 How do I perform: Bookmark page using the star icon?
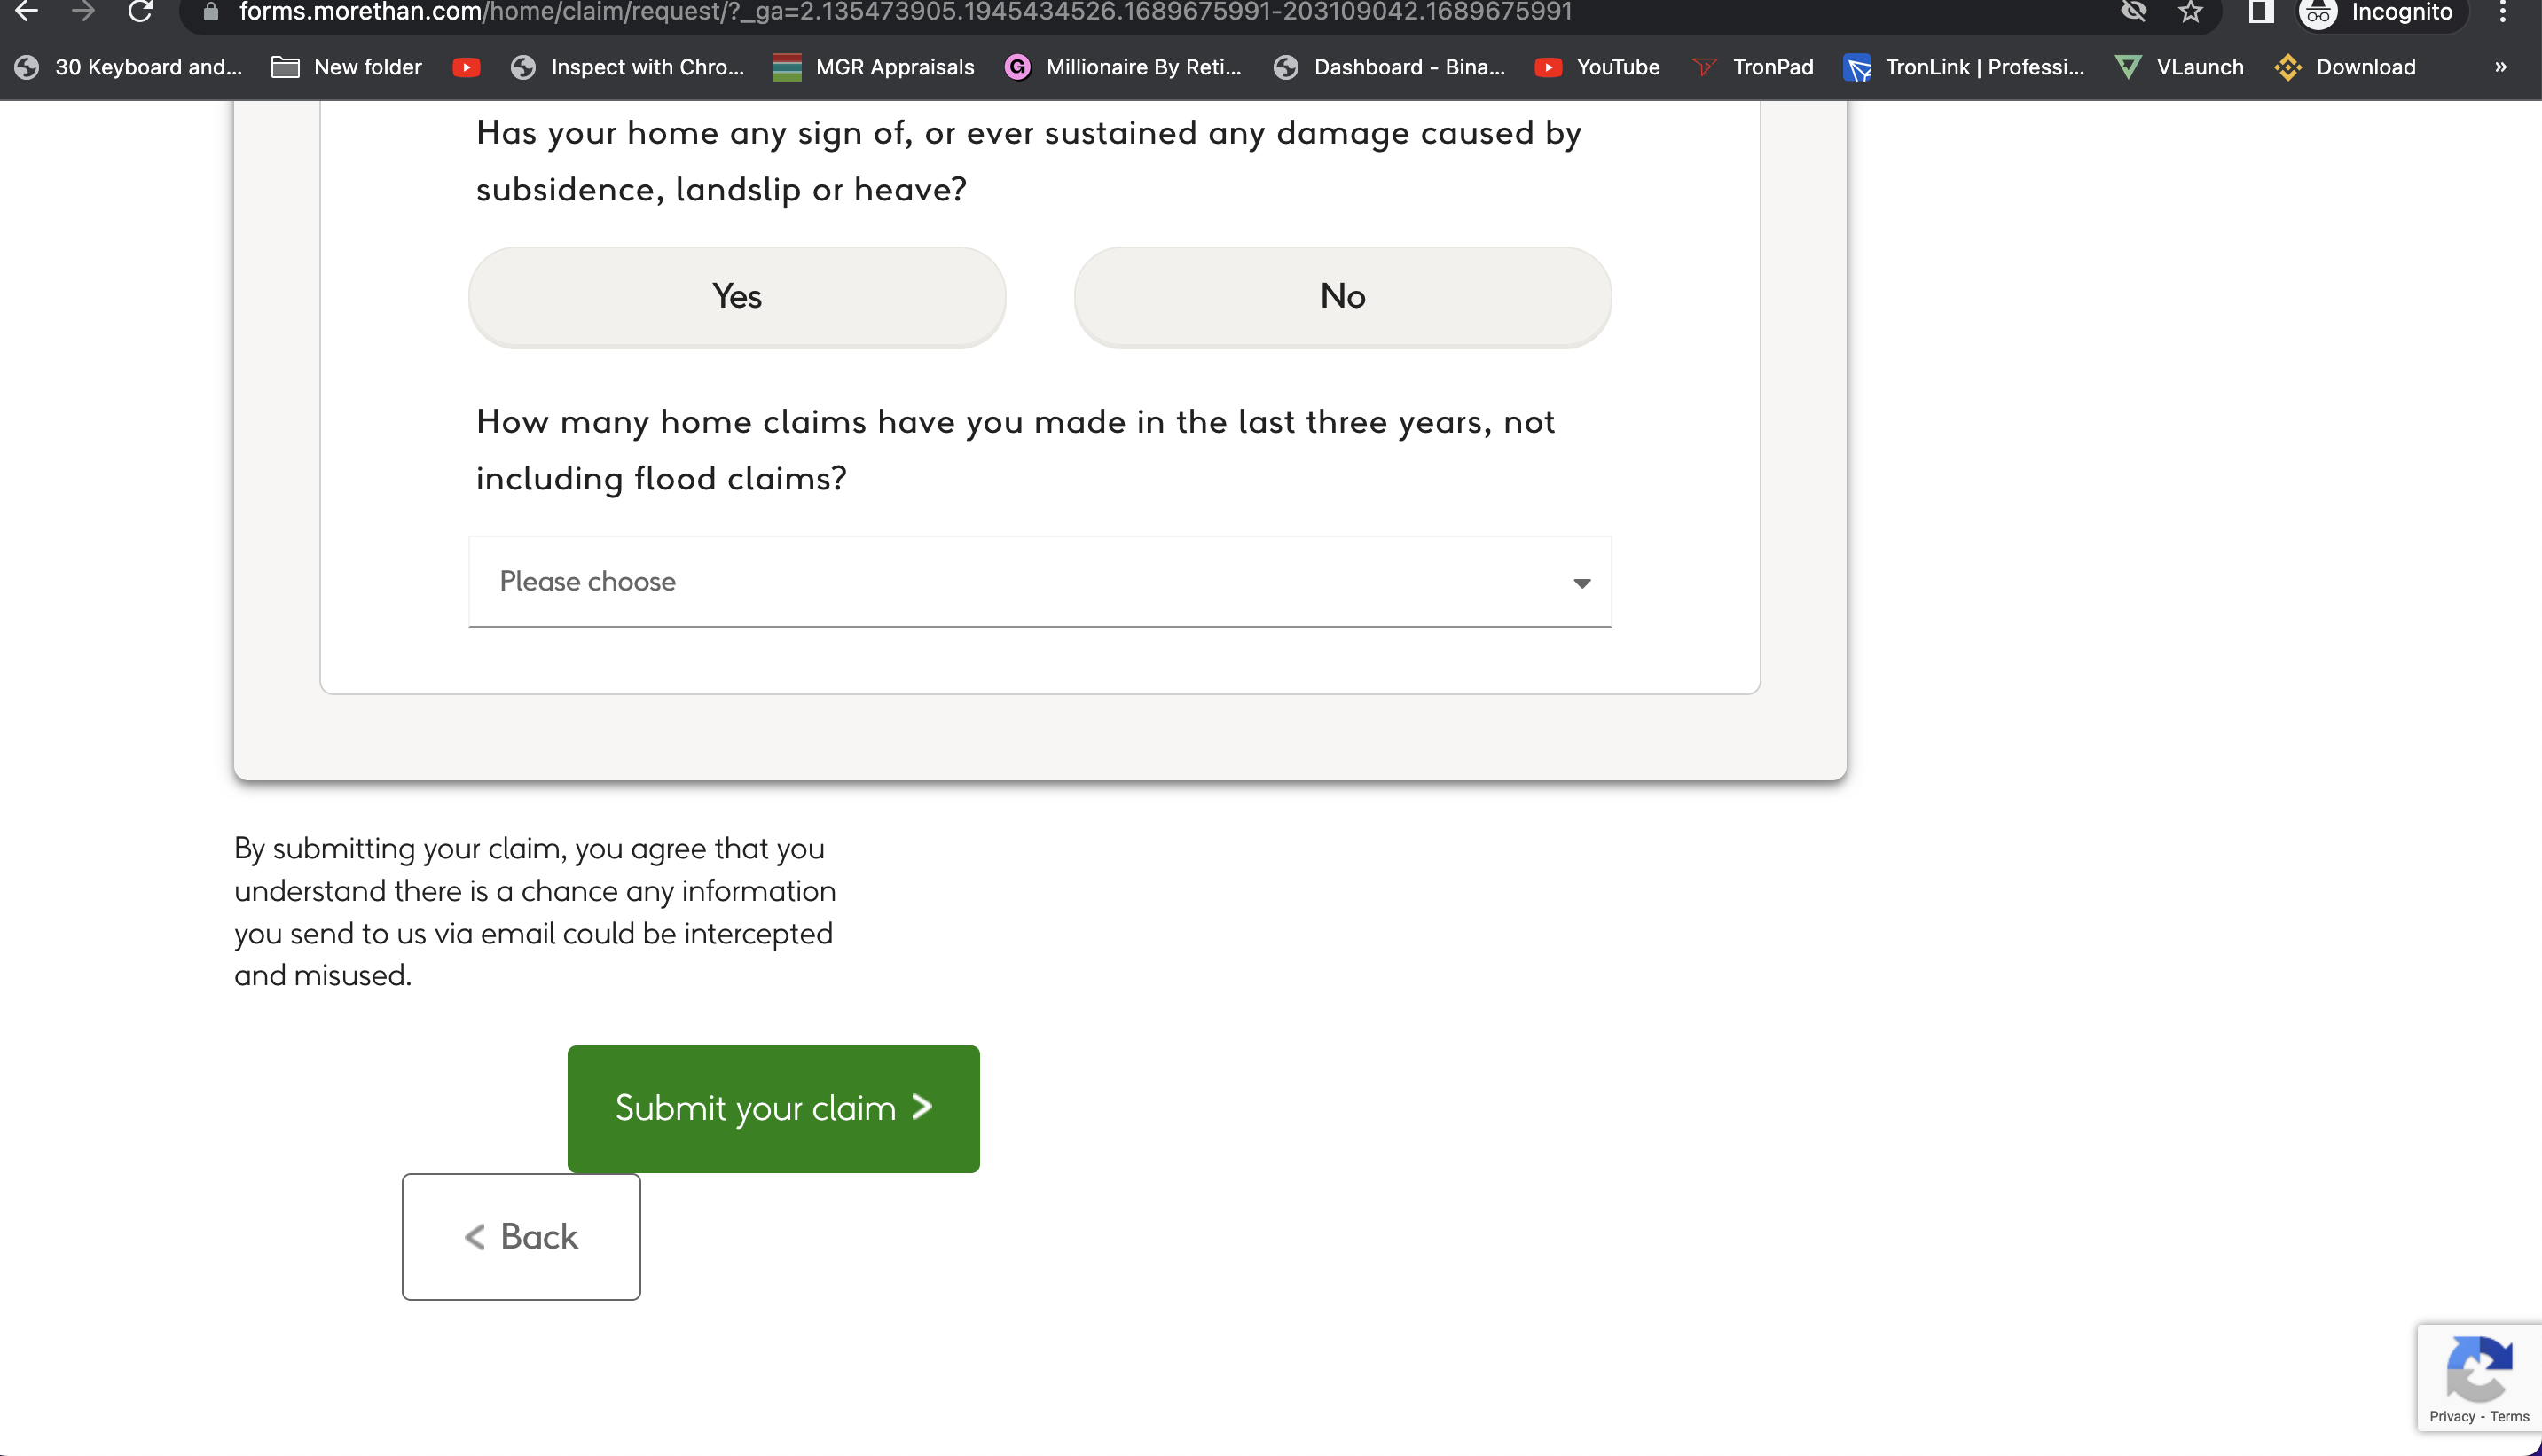tap(2190, 12)
